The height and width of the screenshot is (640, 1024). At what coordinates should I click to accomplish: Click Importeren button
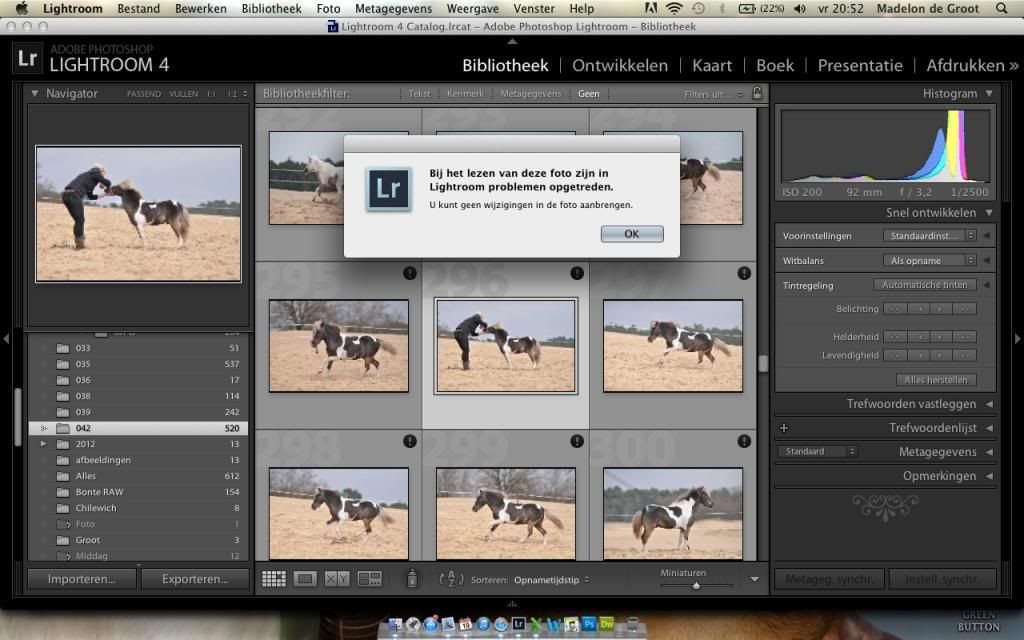pos(82,579)
